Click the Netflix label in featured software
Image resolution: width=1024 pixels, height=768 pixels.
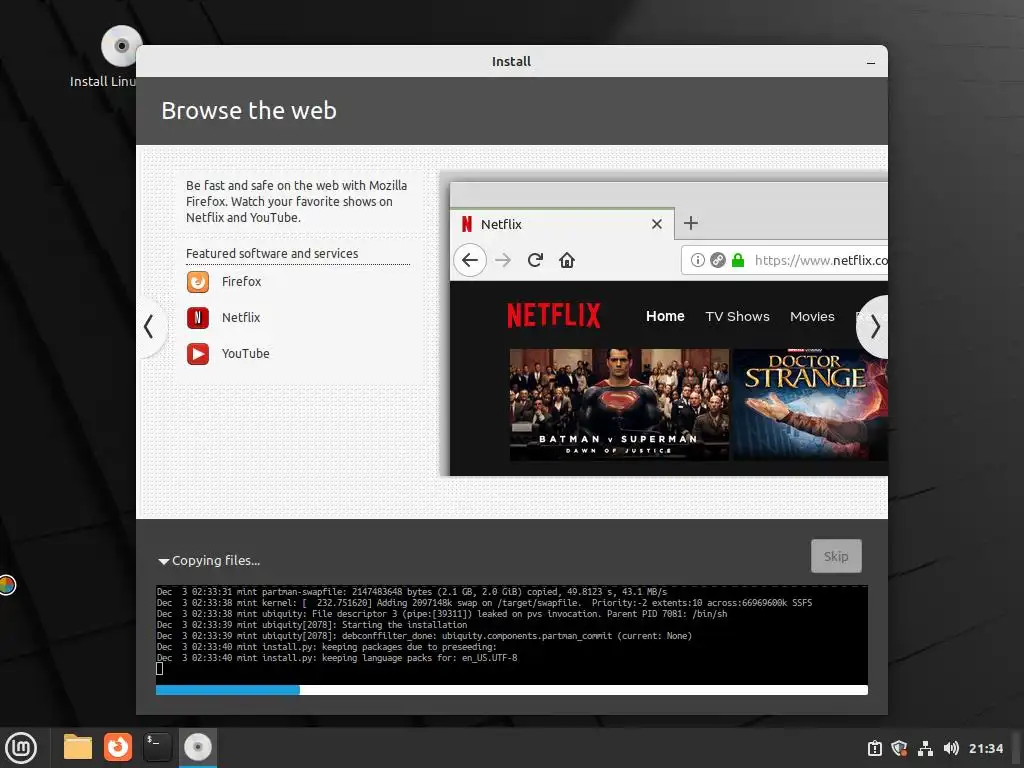pyautogui.click(x=241, y=318)
